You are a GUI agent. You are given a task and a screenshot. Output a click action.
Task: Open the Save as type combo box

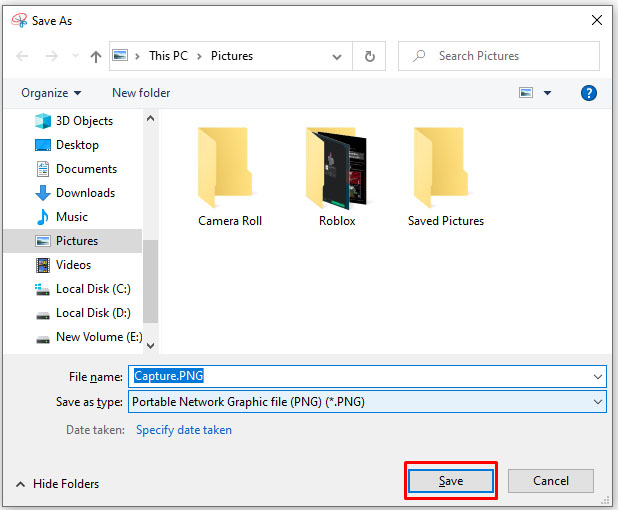pyautogui.click(x=367, y=402)
